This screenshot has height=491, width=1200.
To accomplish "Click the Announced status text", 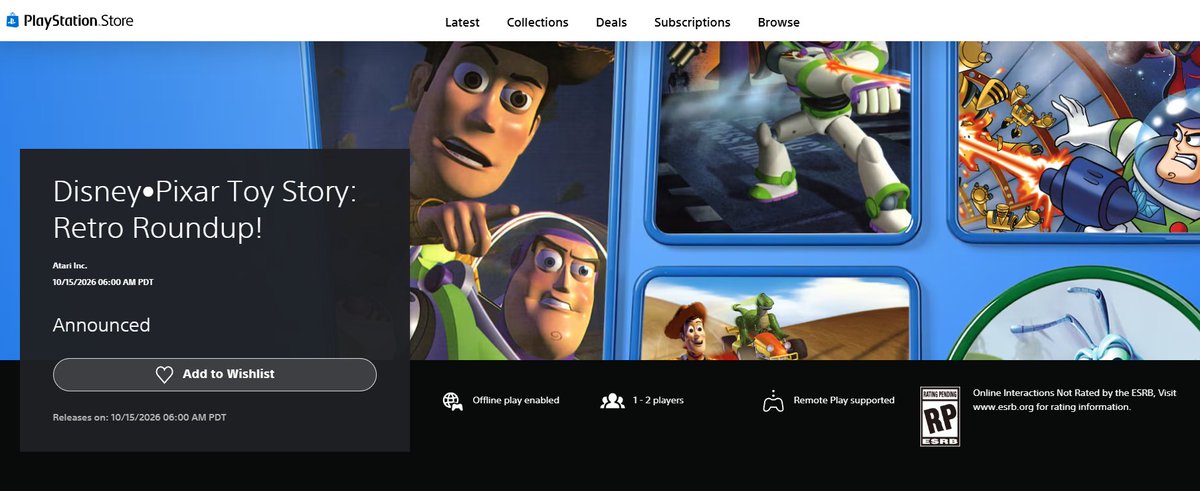I will [x=101, y=325].
